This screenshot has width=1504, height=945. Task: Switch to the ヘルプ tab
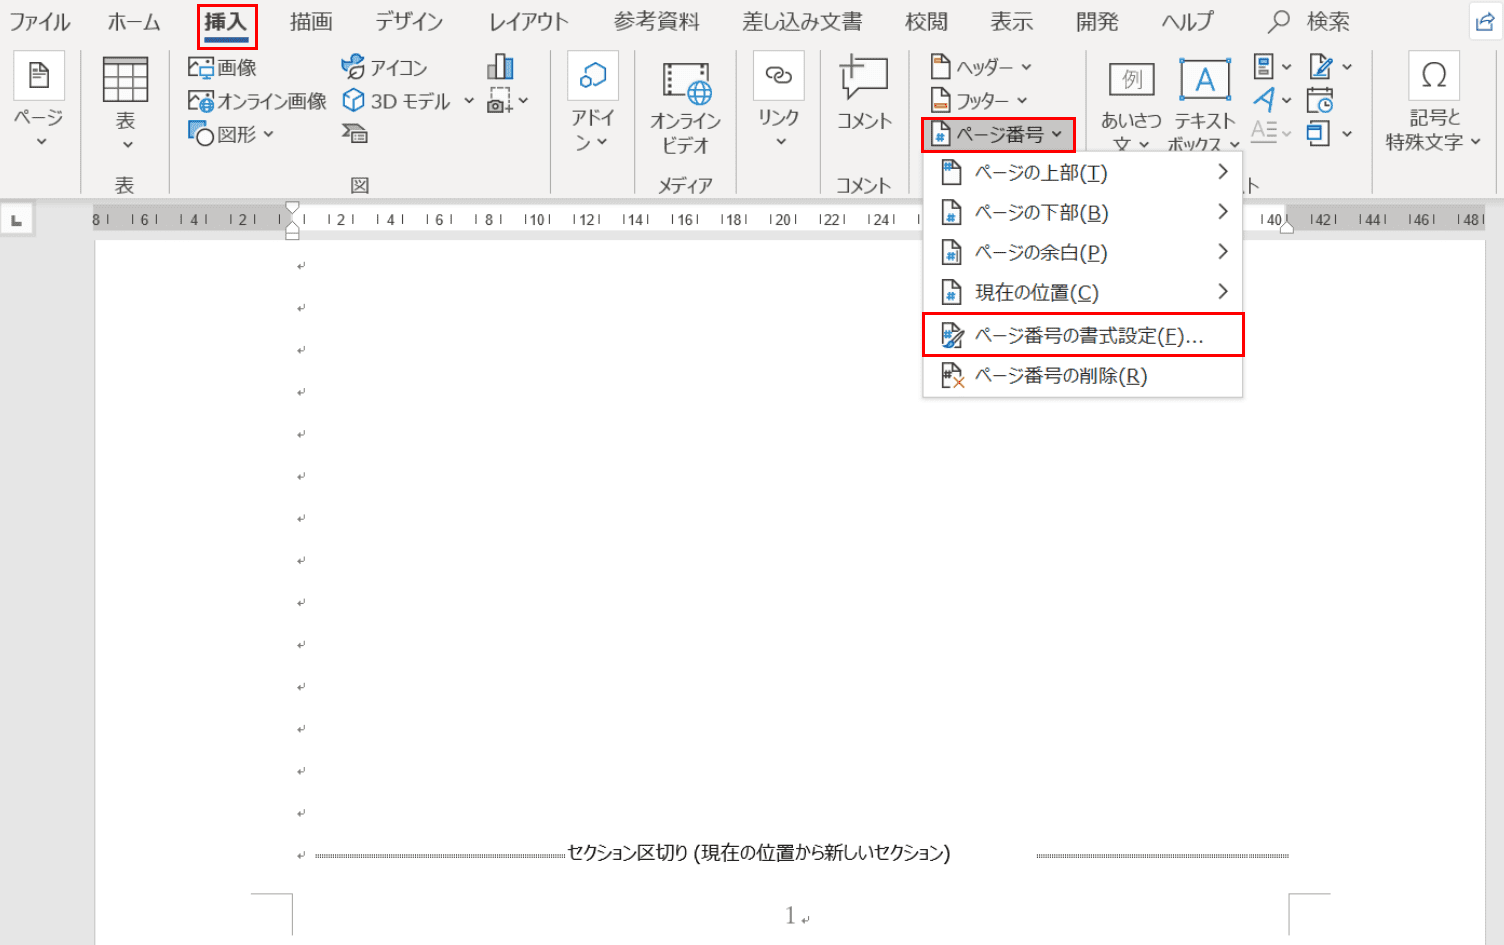click(1188, 21)
